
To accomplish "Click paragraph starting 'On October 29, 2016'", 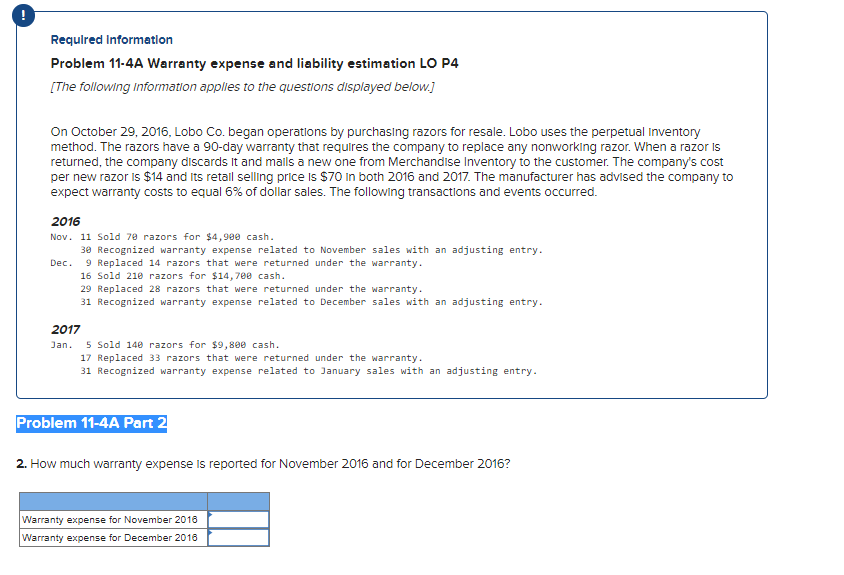I will (392, 162).
